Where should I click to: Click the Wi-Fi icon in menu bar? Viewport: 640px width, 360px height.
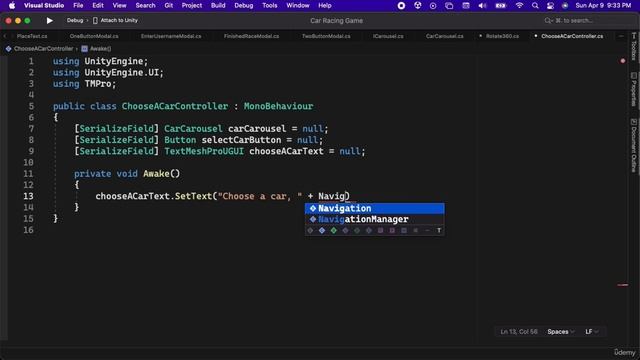tap(519, 6)
